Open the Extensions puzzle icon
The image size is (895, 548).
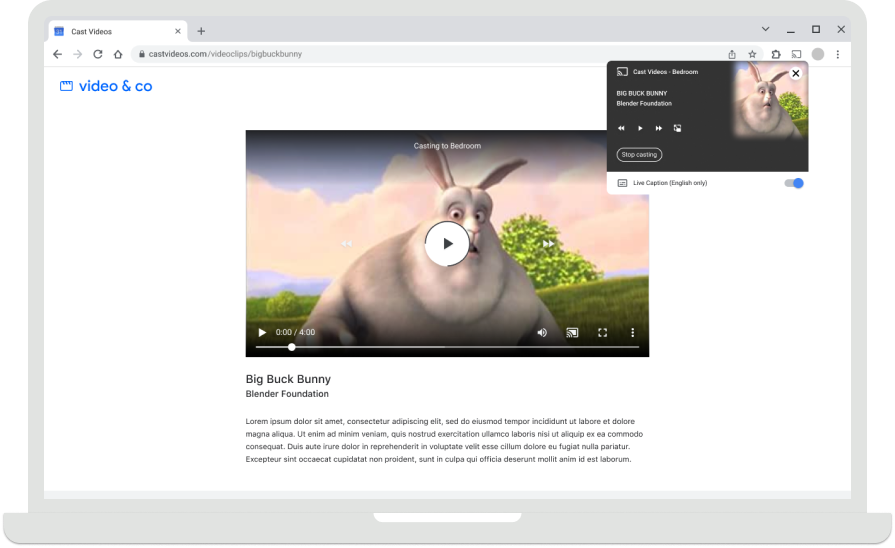tap(775, 54)
